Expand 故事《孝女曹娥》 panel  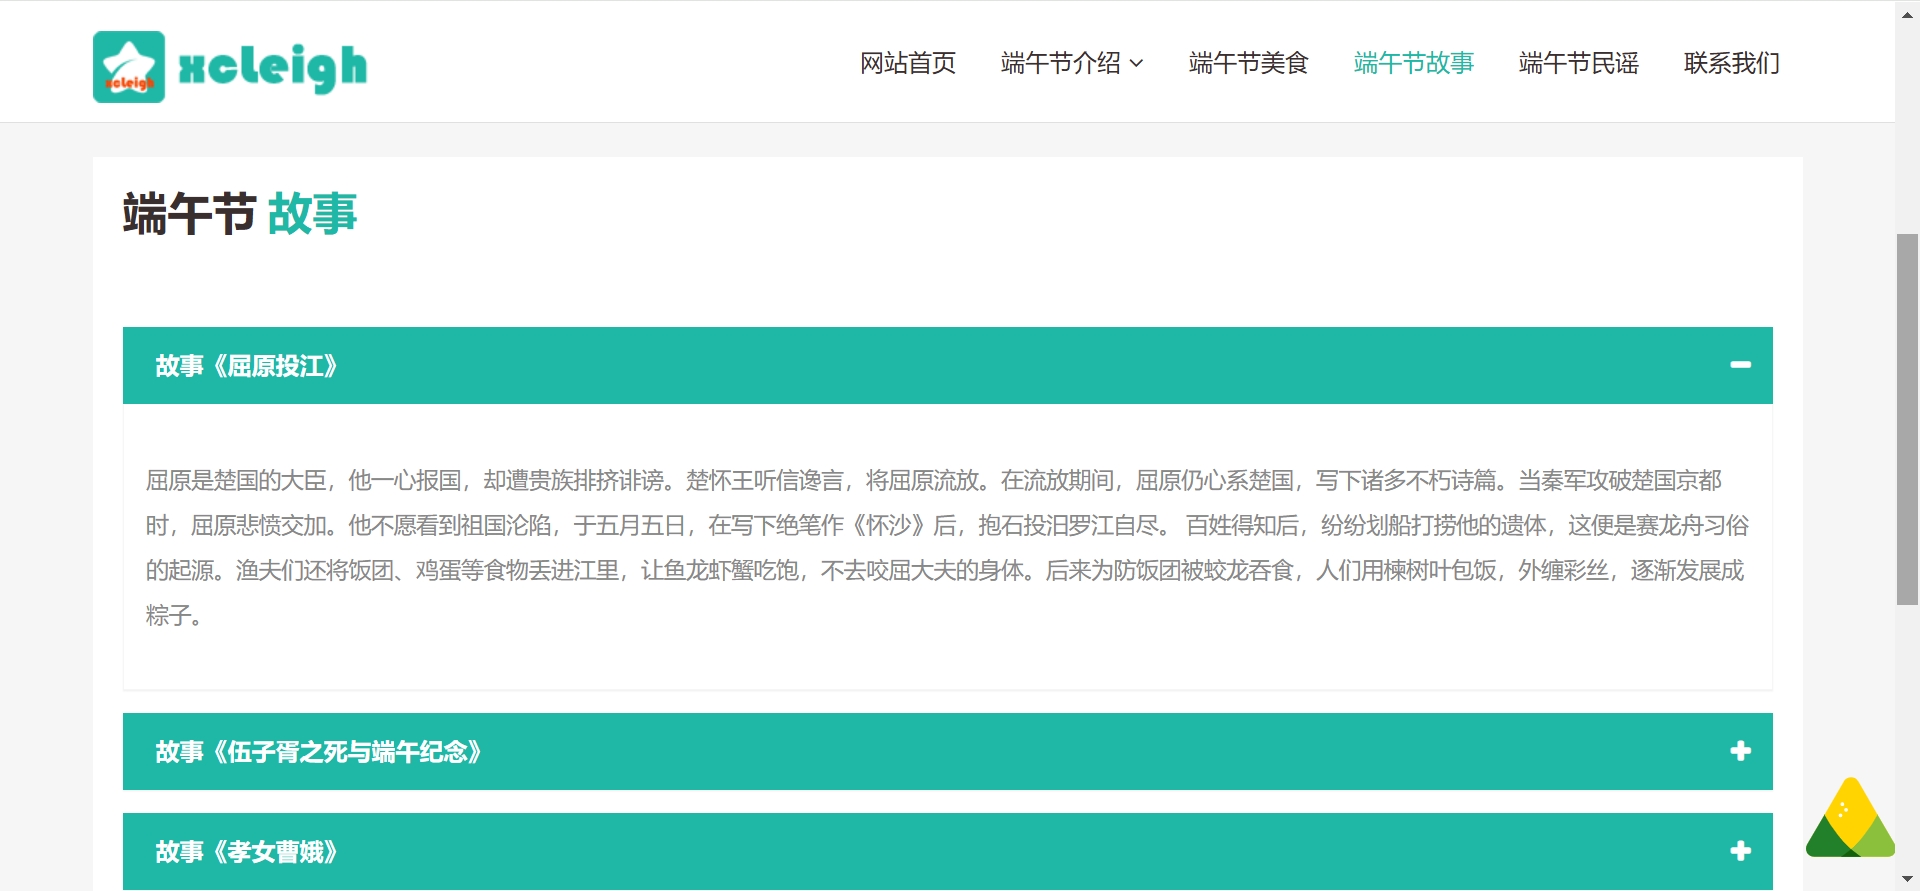(x=948, y=851)
